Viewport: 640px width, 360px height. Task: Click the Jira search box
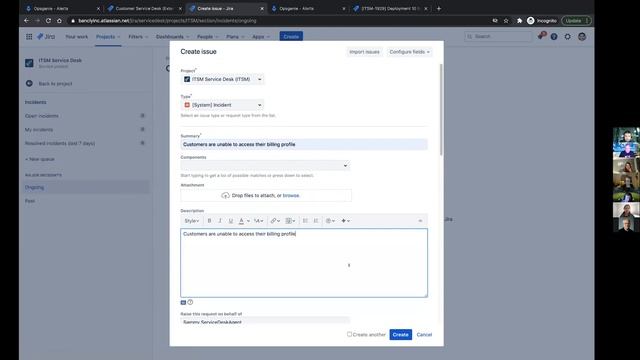coord(498,37)
